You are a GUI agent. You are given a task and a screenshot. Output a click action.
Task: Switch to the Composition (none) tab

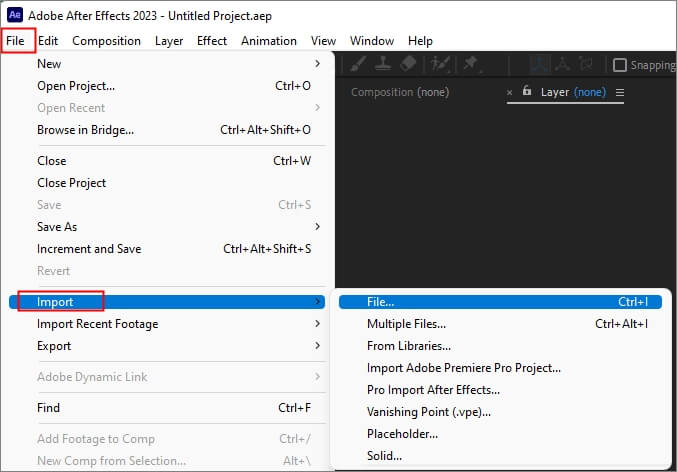tap(400, 92)
